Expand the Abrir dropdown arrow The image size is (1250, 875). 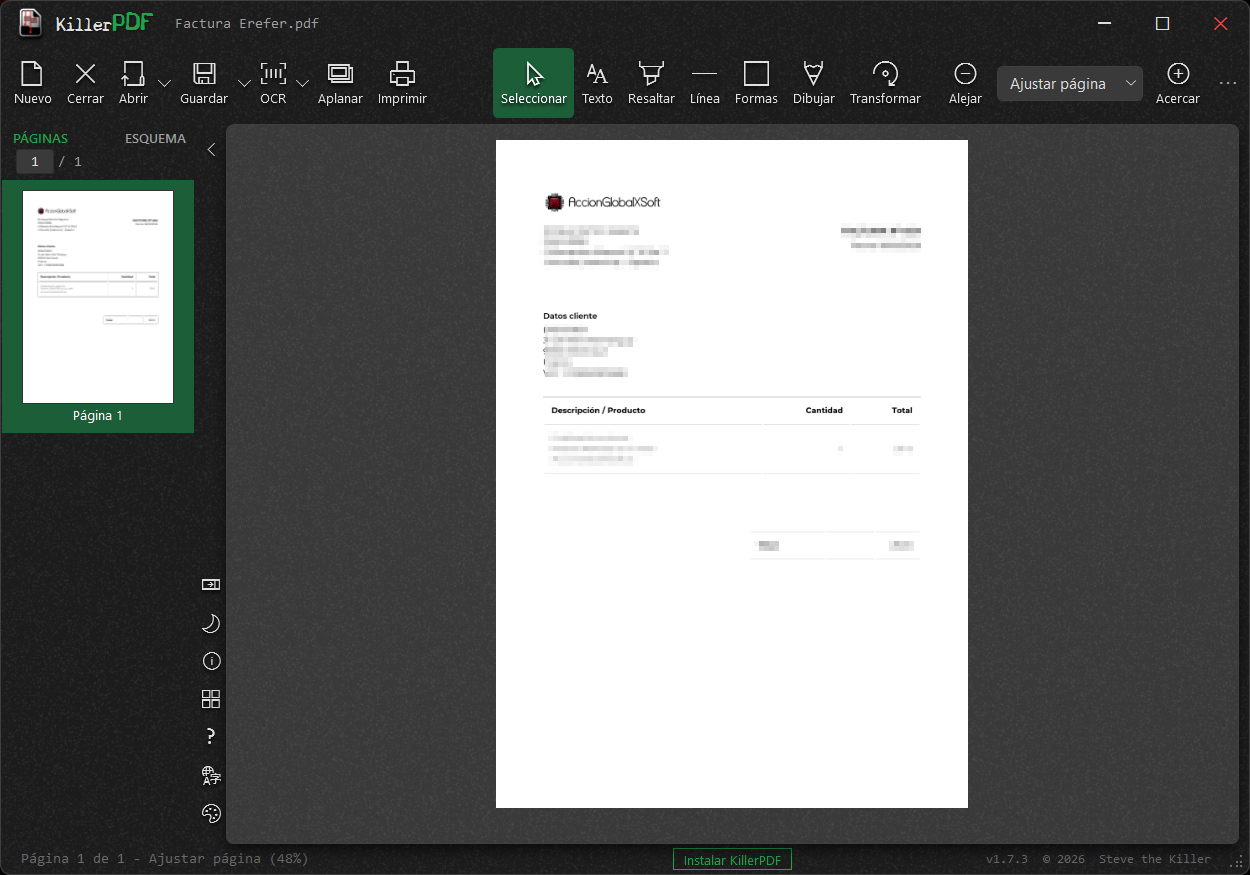click(164, 83)
